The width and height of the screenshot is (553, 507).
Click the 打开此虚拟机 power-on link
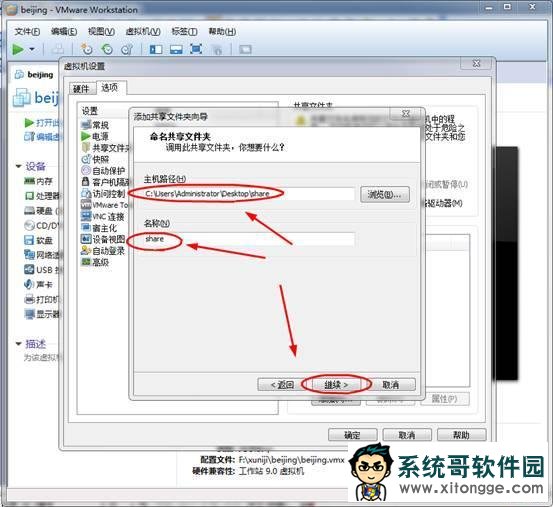(x=42, y=123)
